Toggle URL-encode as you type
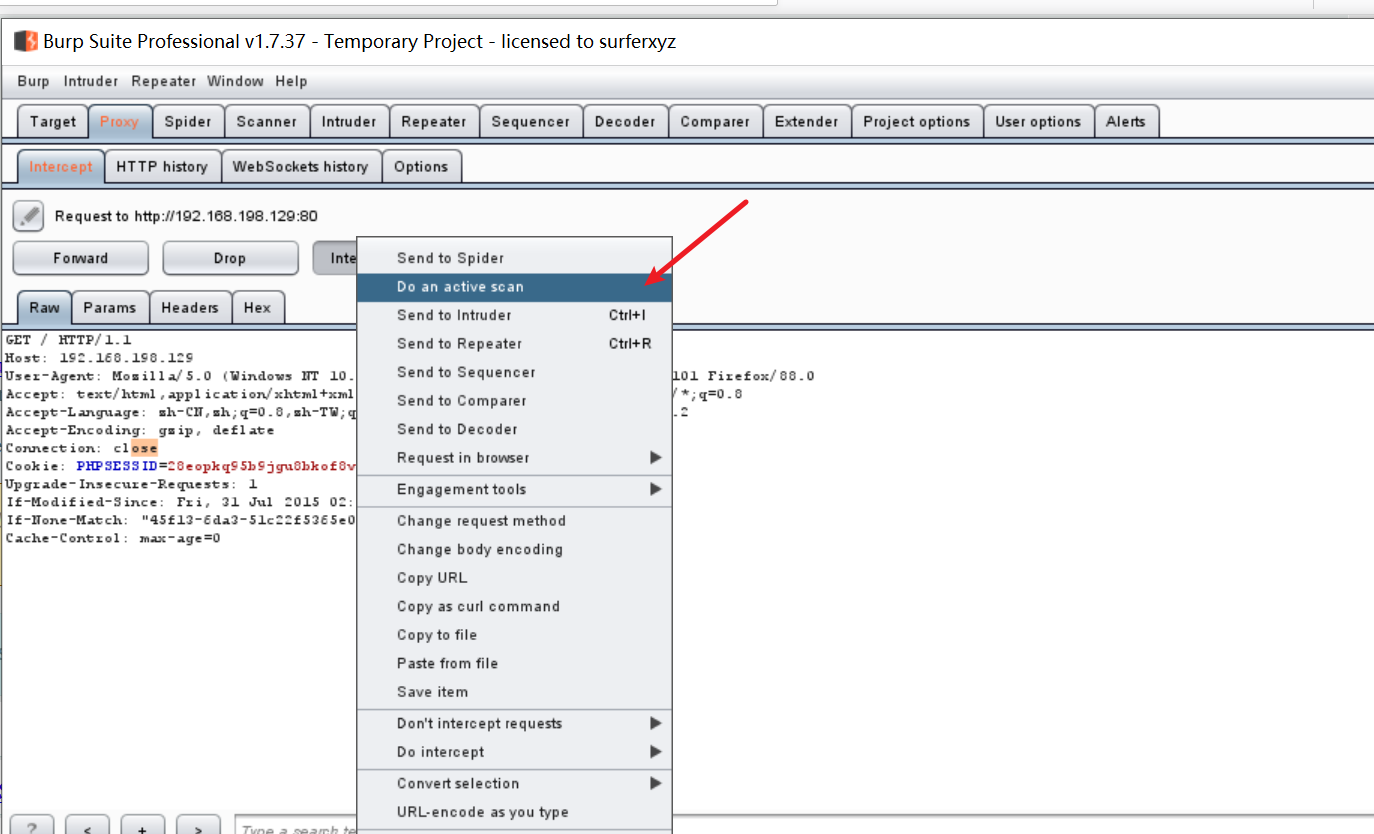Viewport: 1374px width, 834px height. 514,812
